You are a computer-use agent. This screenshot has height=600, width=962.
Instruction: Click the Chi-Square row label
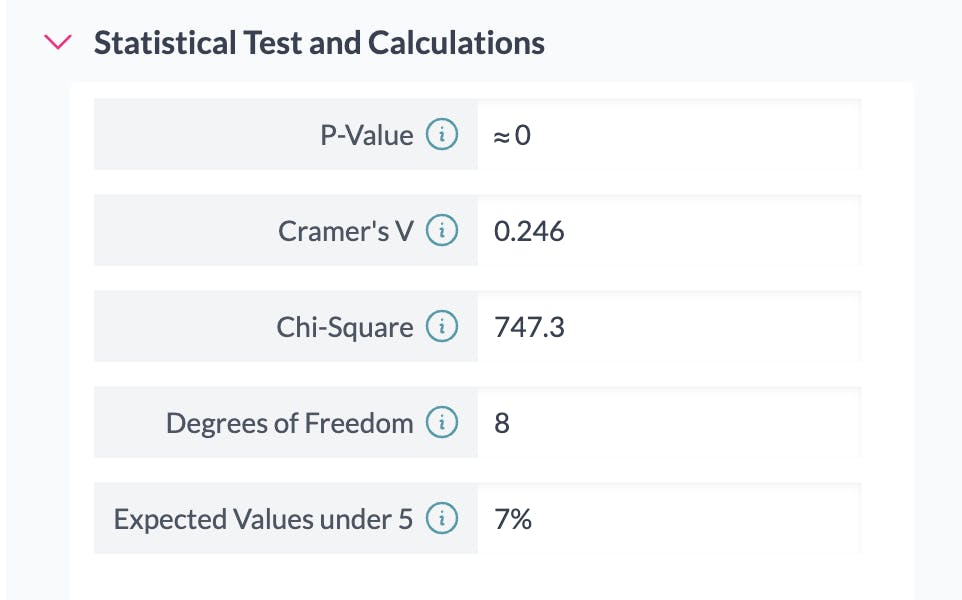click(344, 327)
